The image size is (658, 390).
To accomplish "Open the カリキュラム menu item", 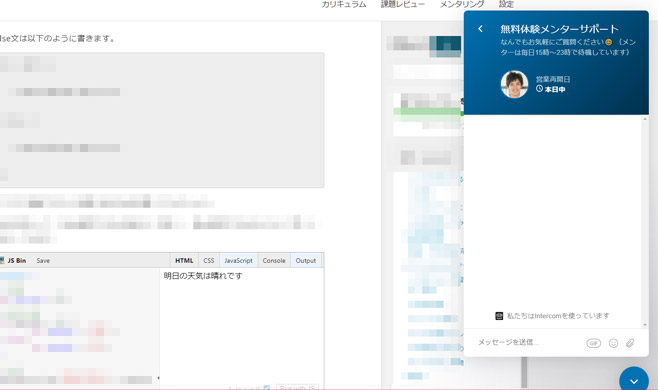I will [344, 4].
